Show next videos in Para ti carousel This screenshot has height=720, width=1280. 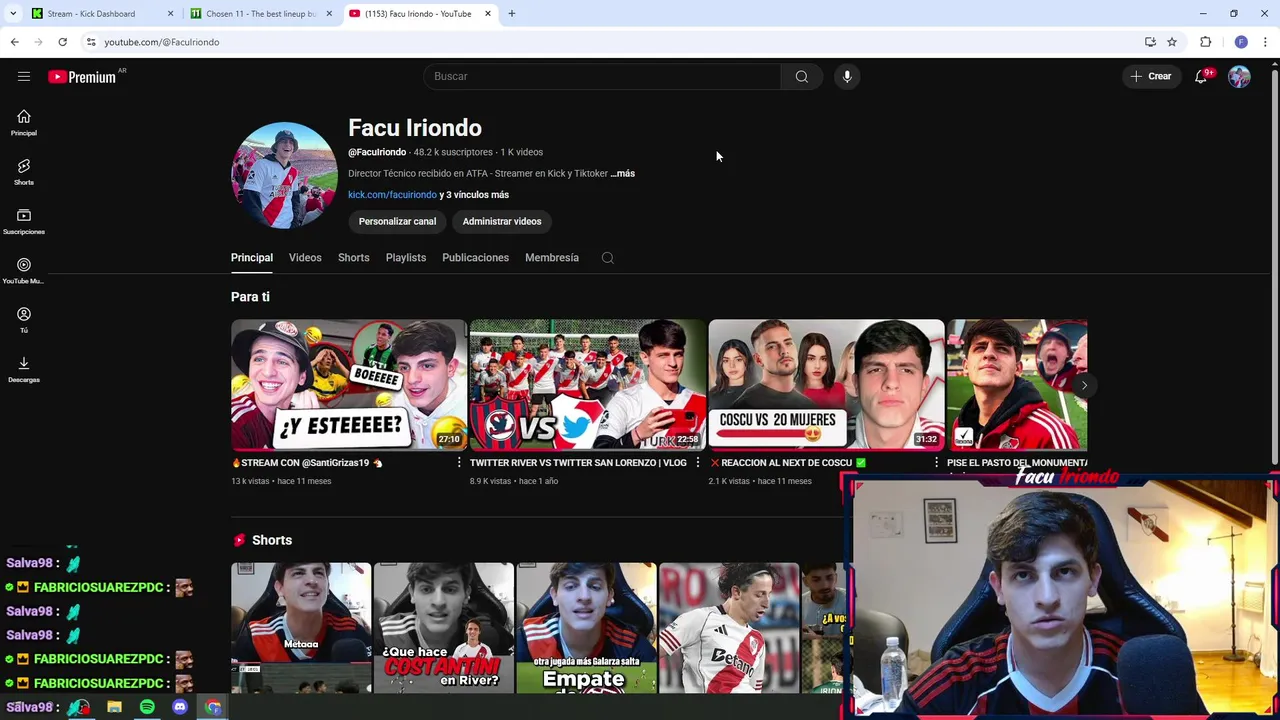coord(1084,385)
